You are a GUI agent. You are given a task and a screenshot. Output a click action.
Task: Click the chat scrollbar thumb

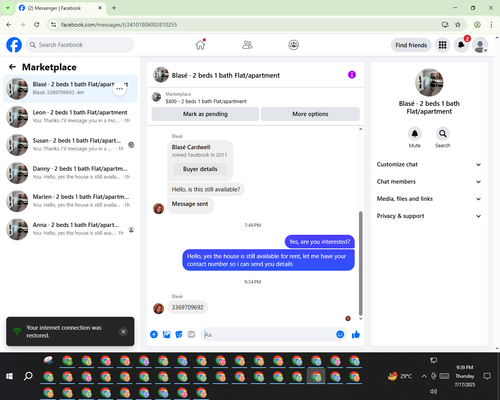pos(360,263)
